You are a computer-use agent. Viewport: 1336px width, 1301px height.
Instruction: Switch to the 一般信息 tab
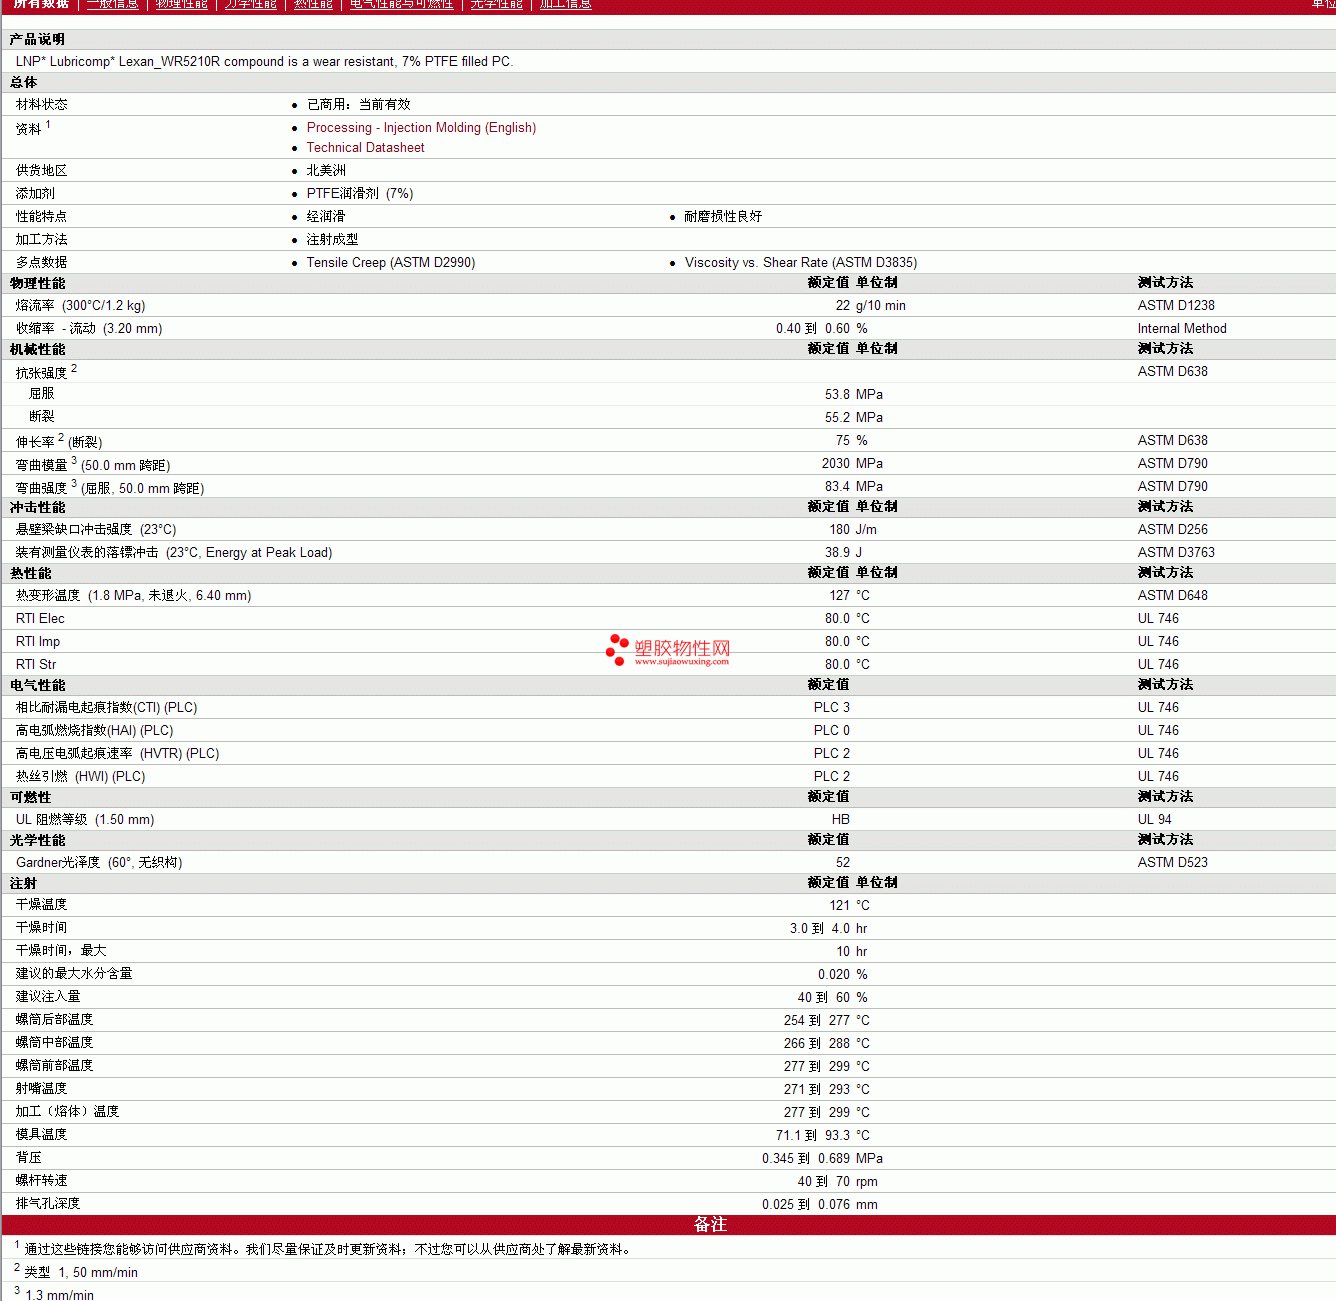(113, 4)
